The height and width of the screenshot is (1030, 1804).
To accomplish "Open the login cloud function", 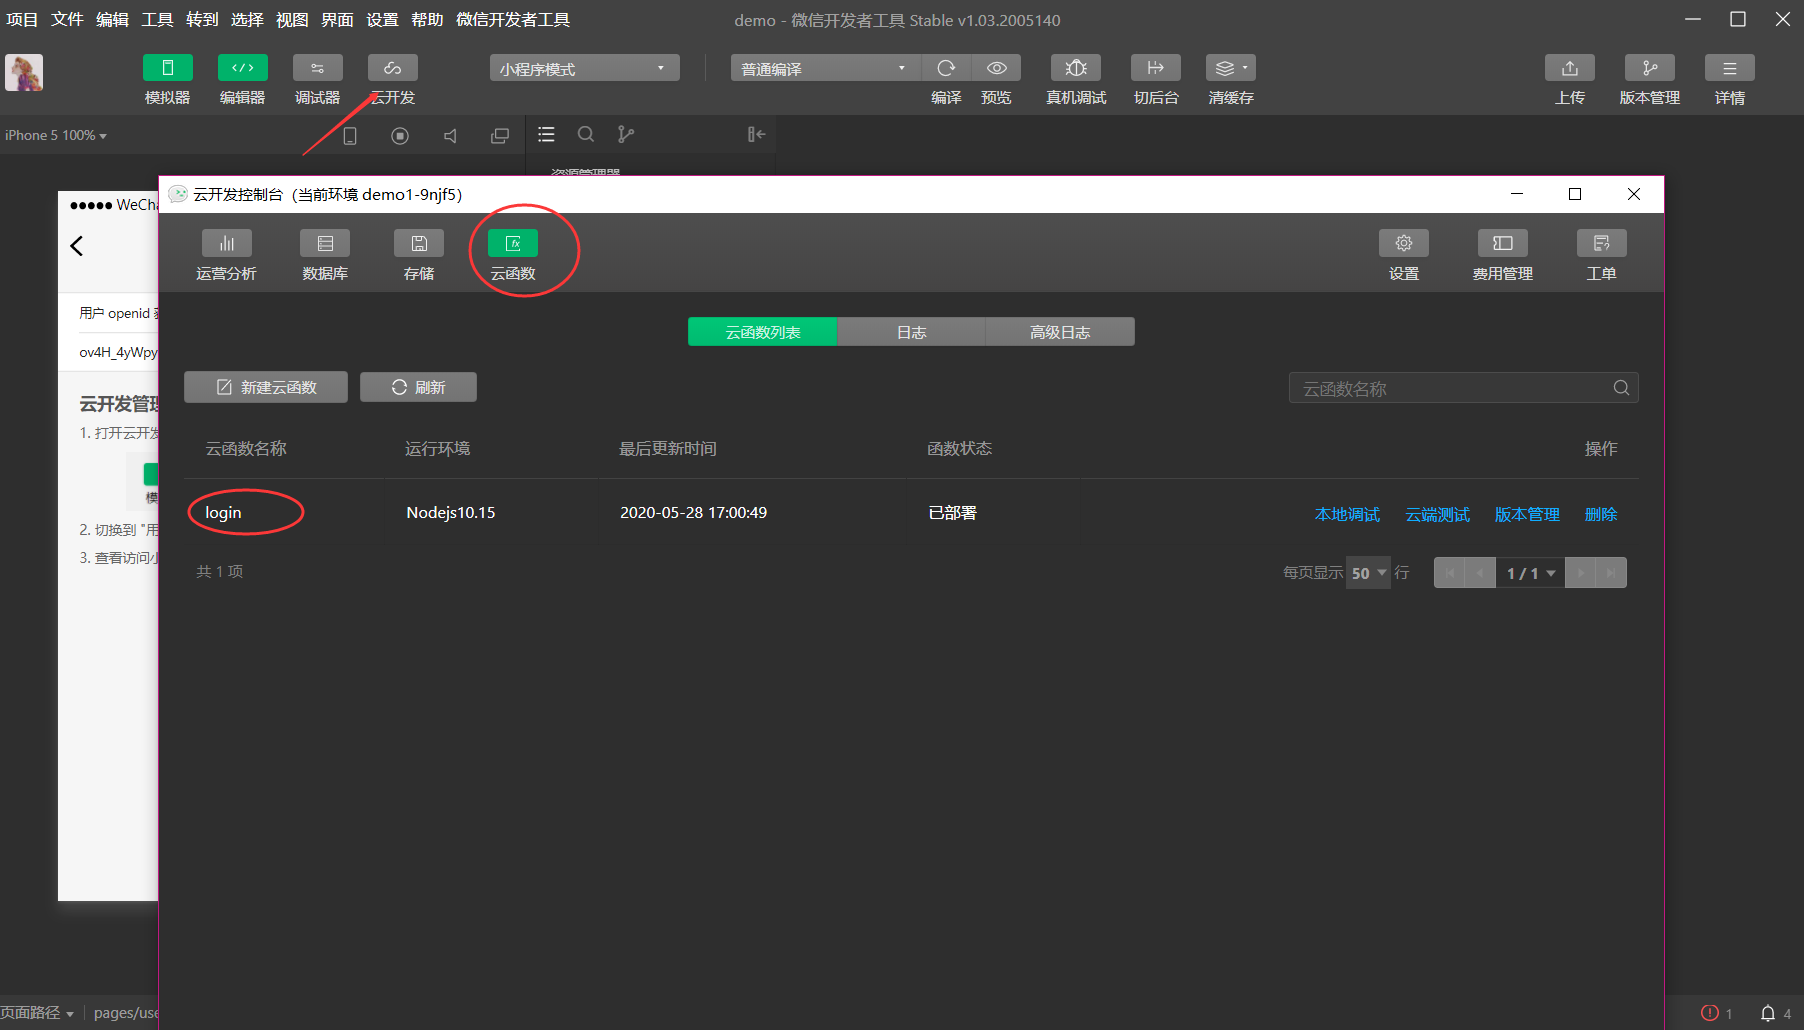I will click(x=223, y=513).
